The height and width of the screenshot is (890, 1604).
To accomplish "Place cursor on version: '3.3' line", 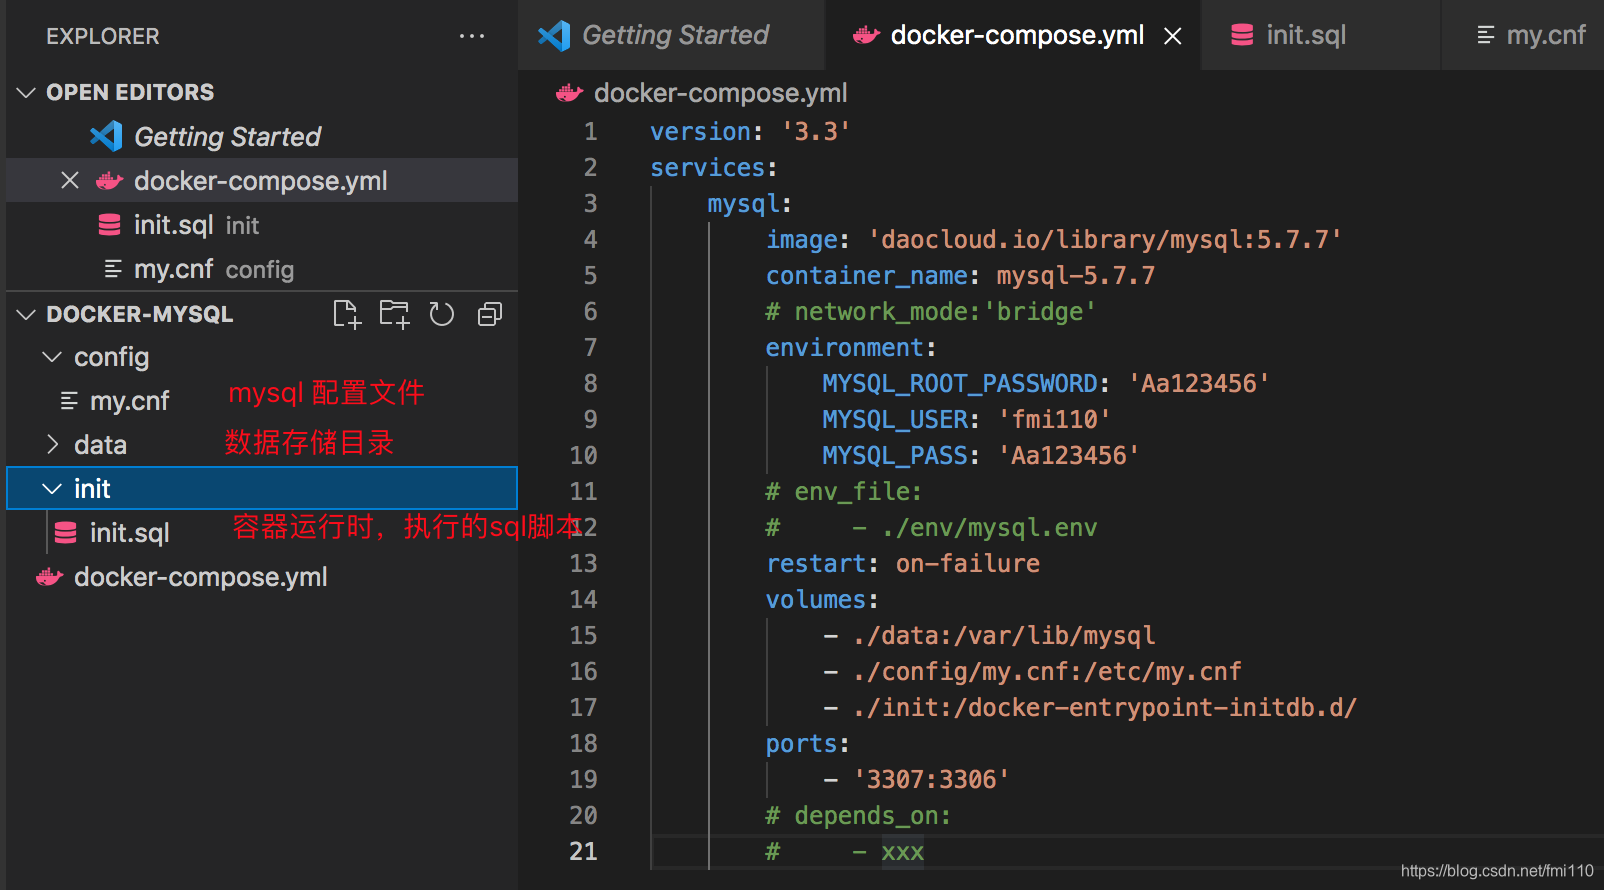I will (750, 132).
